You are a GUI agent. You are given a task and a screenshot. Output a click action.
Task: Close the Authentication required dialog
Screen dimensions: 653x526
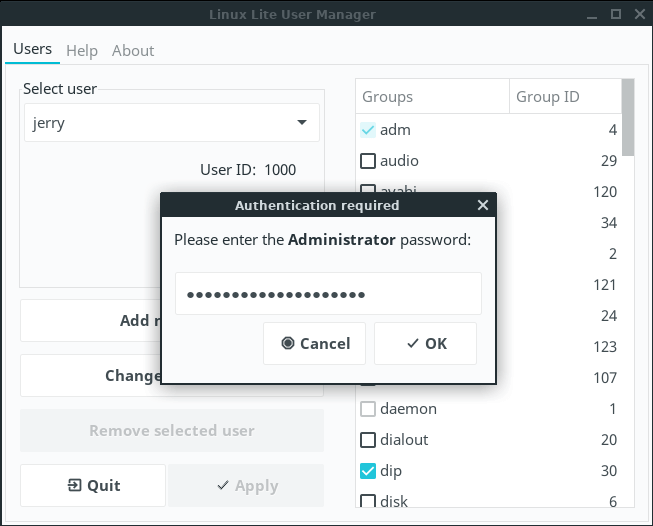[x=483, y=205]
